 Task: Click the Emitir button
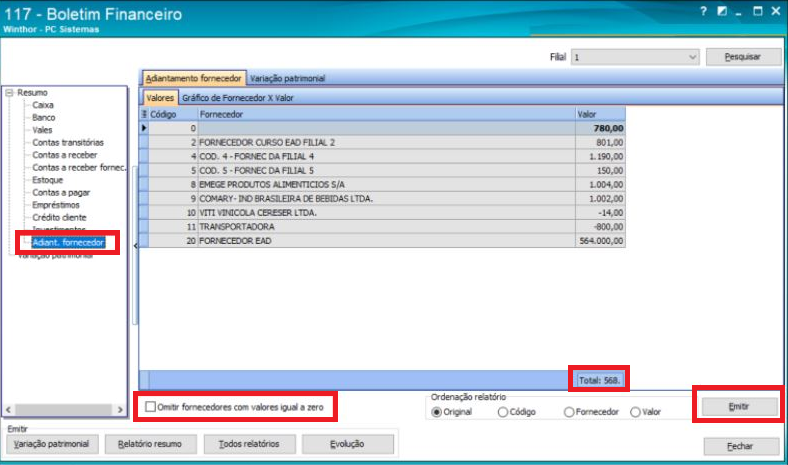(739, 406)
